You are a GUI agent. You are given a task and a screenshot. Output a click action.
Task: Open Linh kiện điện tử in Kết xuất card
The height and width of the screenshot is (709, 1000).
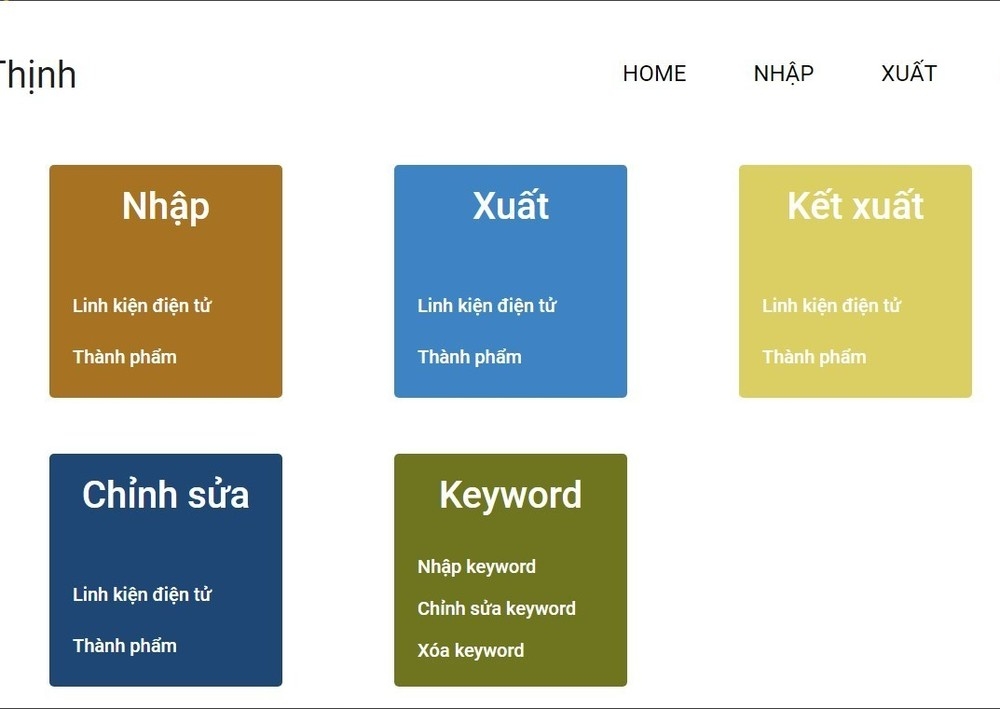[831, 305]
